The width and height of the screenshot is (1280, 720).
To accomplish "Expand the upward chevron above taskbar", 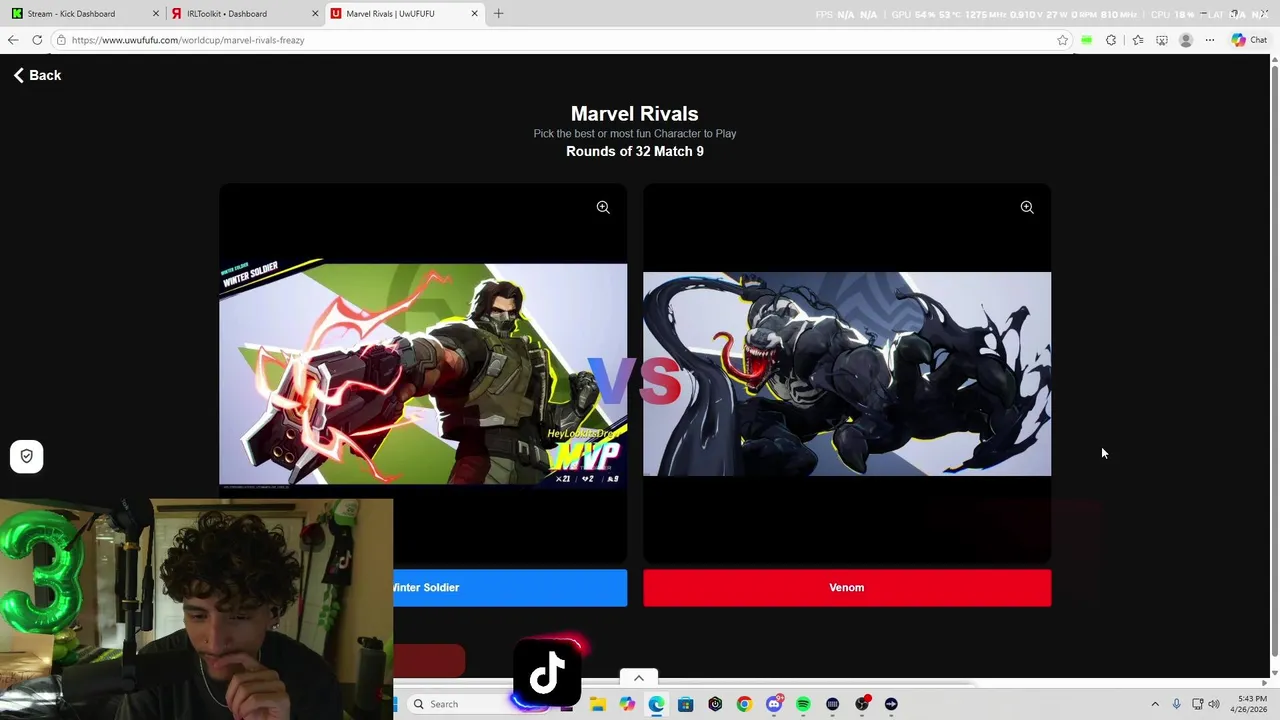I will click(x=639, y=678).
